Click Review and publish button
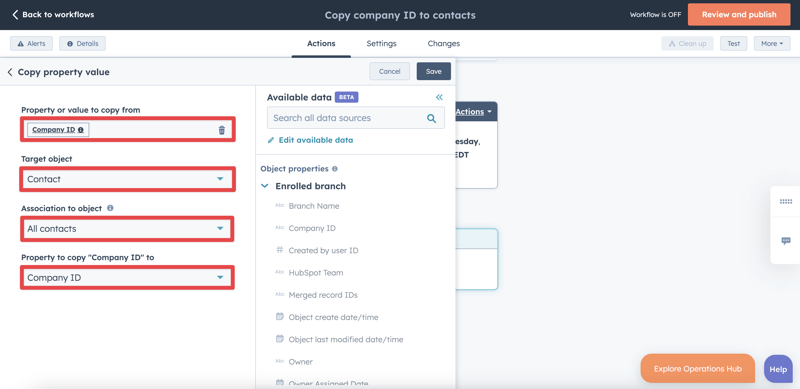The height and width of the screenshot is (389, 800). (x=739, y=15)
